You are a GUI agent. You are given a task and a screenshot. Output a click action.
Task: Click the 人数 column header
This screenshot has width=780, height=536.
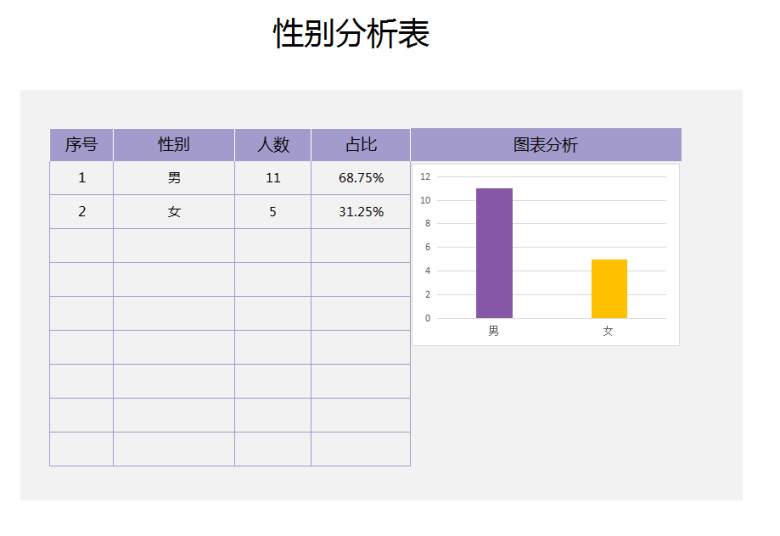(x=273, y=145)
